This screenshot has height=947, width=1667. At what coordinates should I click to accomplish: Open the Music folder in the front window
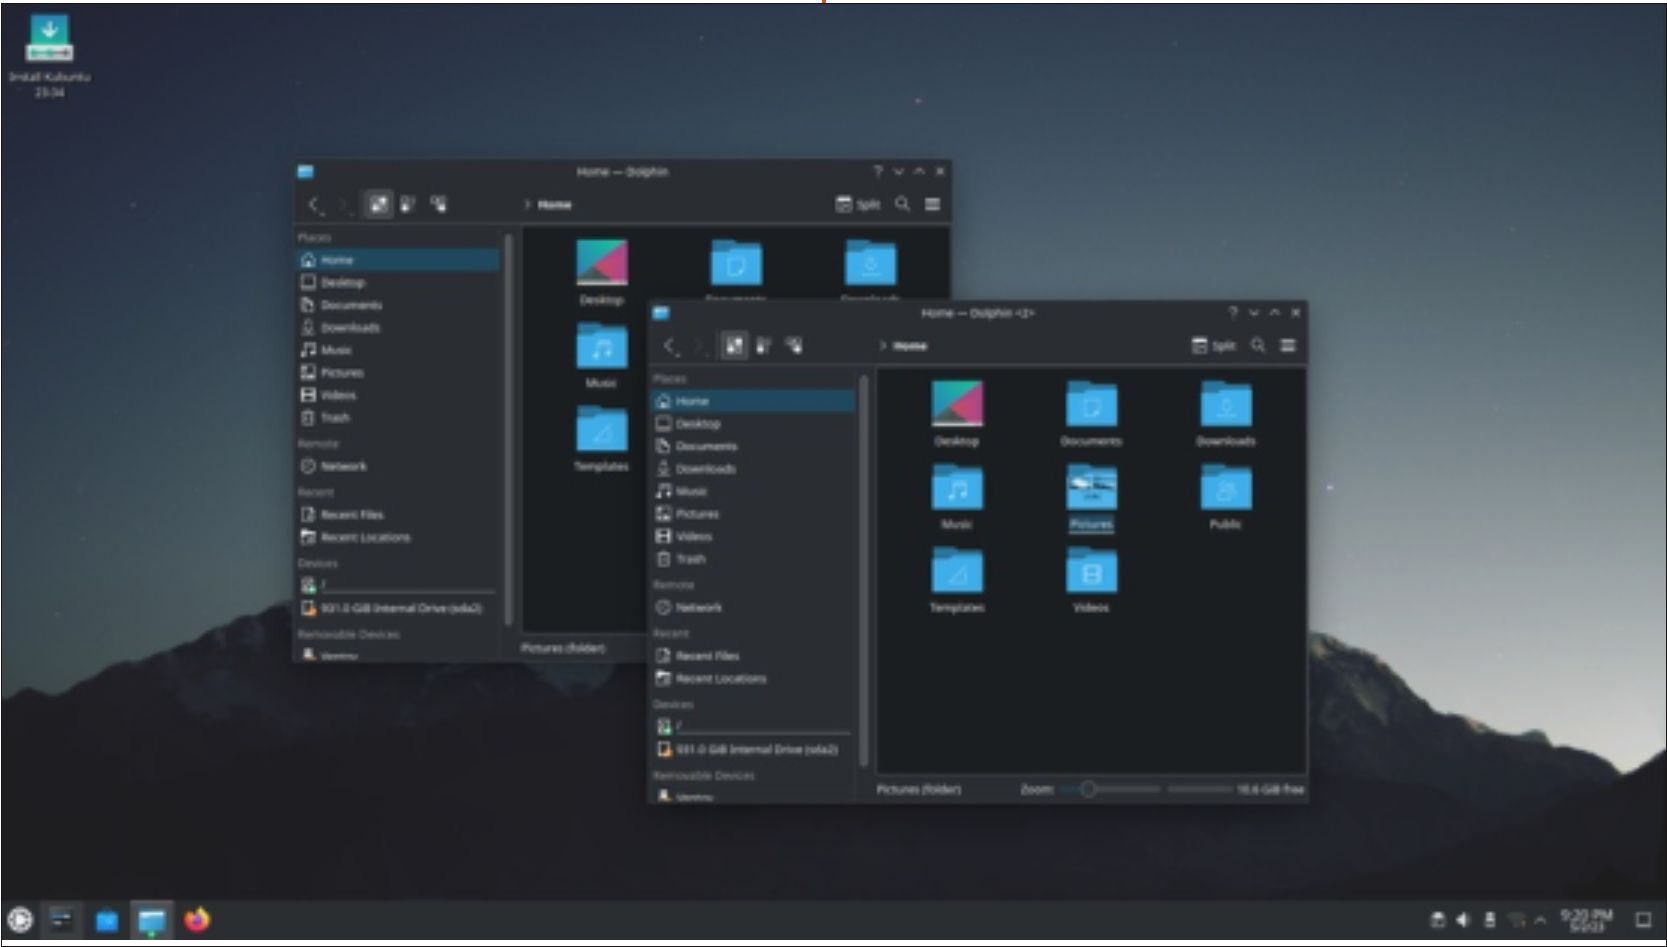point(957,497)
